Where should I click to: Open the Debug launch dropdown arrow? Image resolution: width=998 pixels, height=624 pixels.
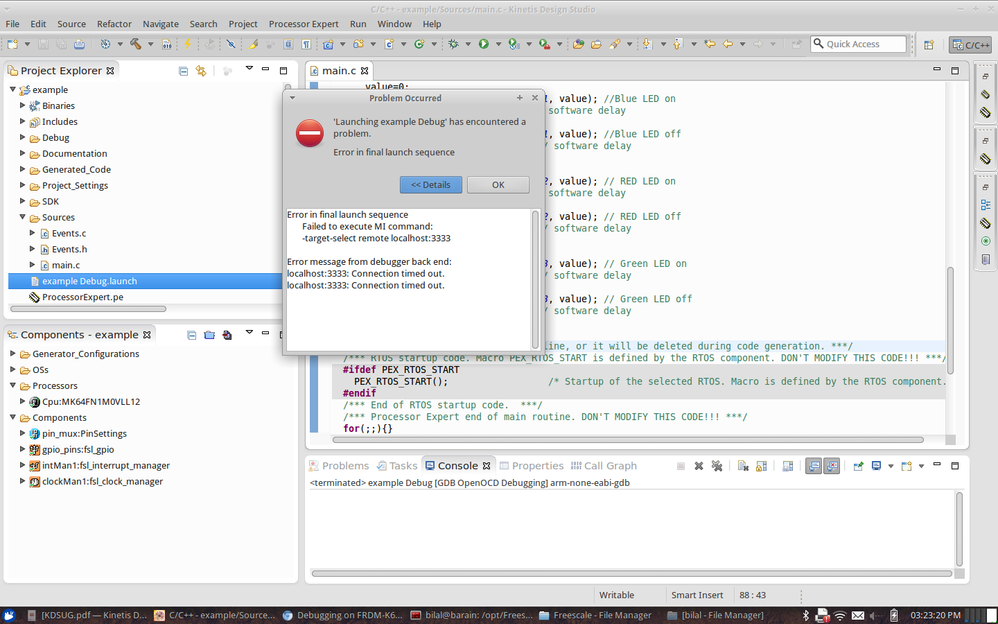[x=468, y=44]
